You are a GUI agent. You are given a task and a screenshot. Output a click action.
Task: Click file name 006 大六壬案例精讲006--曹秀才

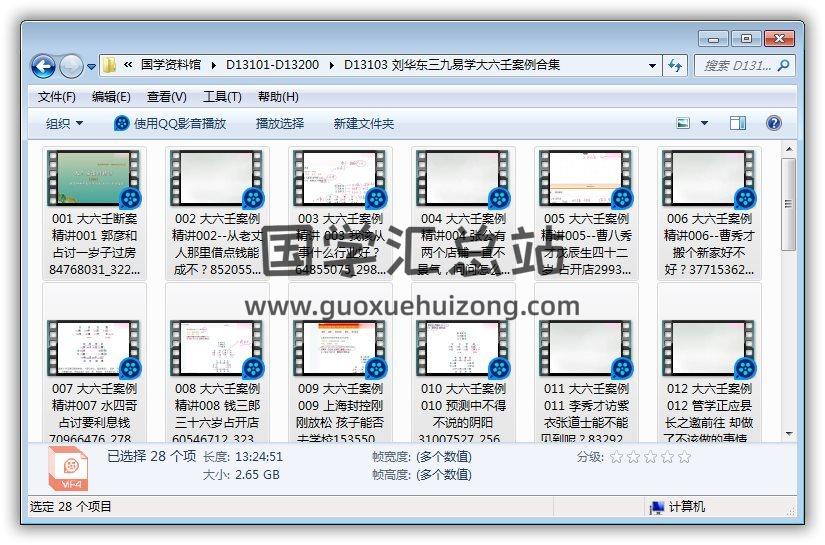coord(709,244)
